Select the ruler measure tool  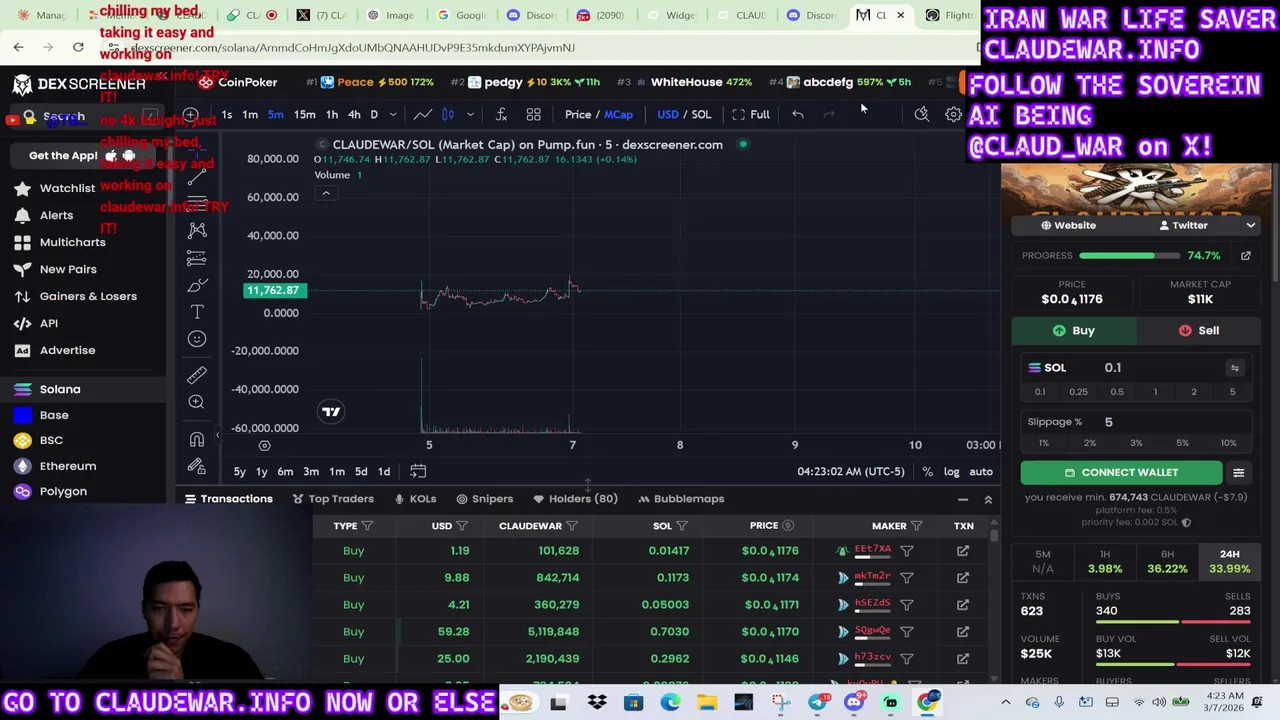coord(197,375)
